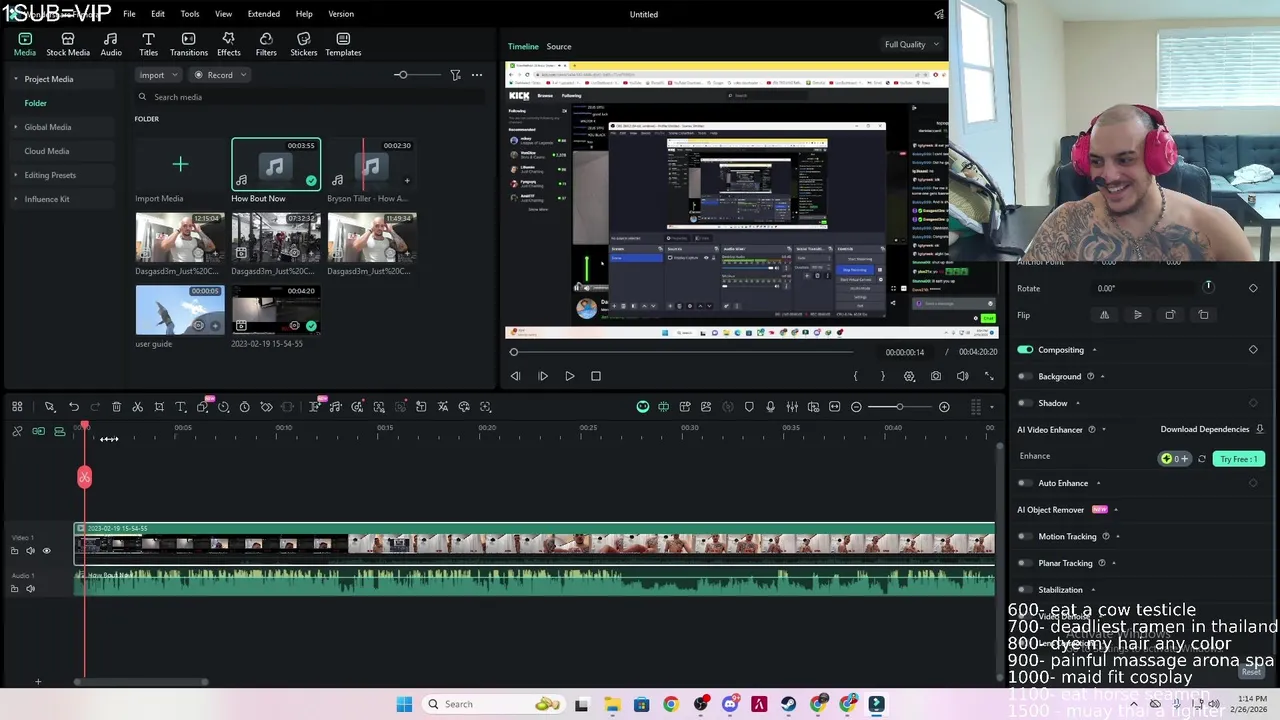1280x720 pixels.
Task: Zoom in timeline with plus button
Action: (944, 407)
